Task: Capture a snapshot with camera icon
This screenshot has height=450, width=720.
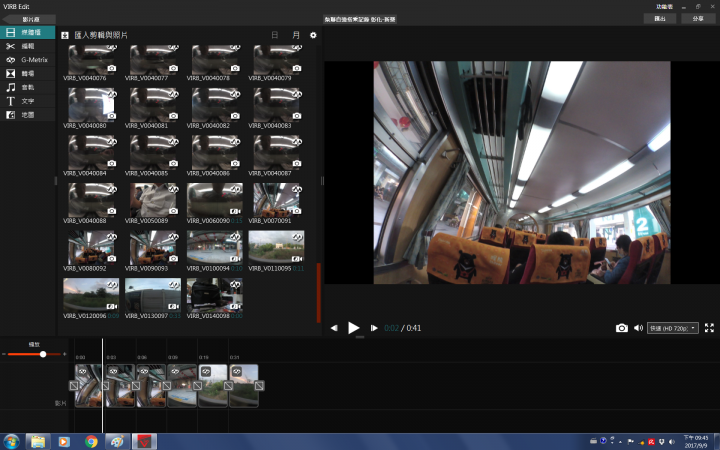Action: click(622, 328)
